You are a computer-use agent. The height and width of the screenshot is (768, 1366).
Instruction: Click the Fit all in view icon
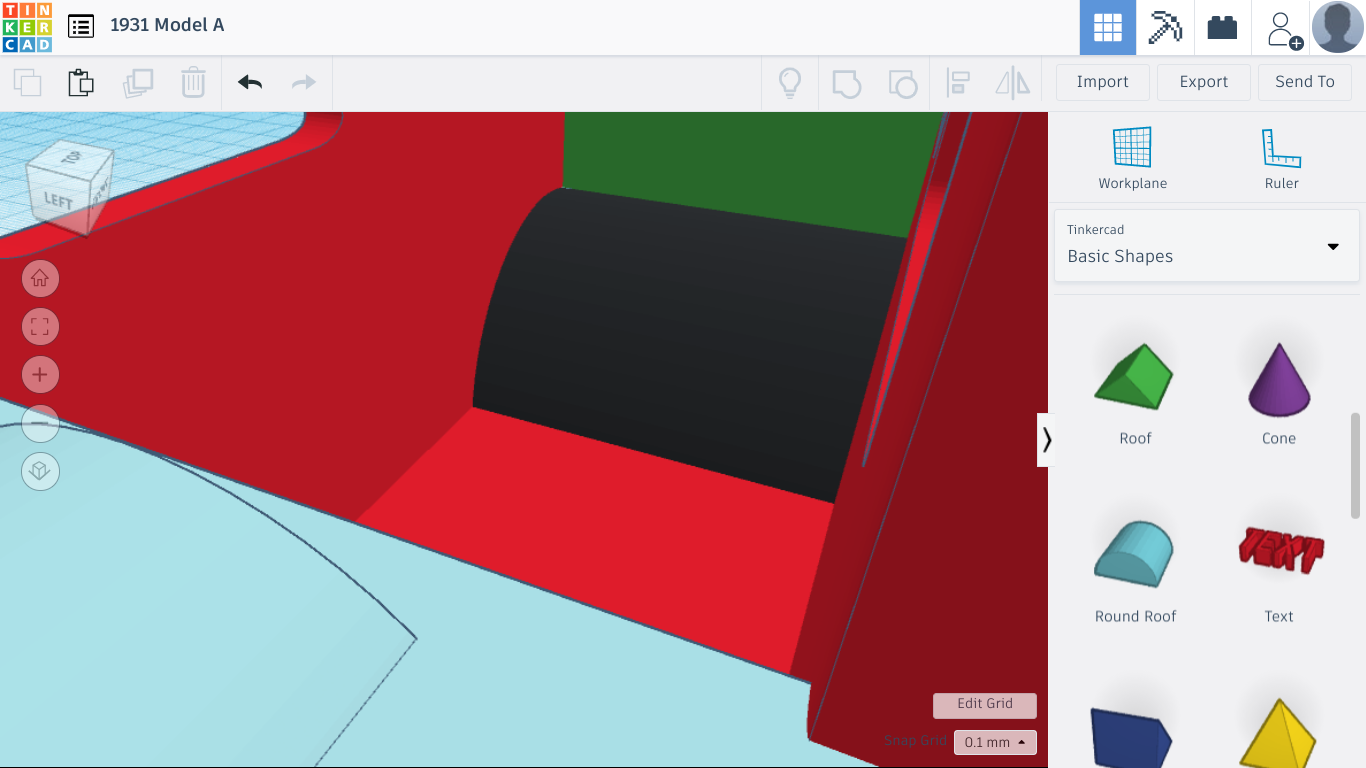coord(40,327)
